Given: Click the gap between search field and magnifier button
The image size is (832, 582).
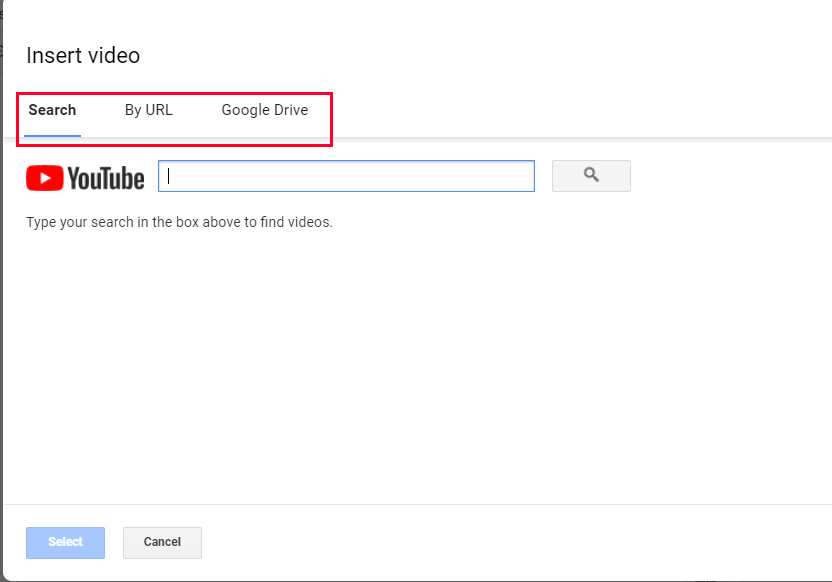Looking at the screenshot, I should click(543, 176).
